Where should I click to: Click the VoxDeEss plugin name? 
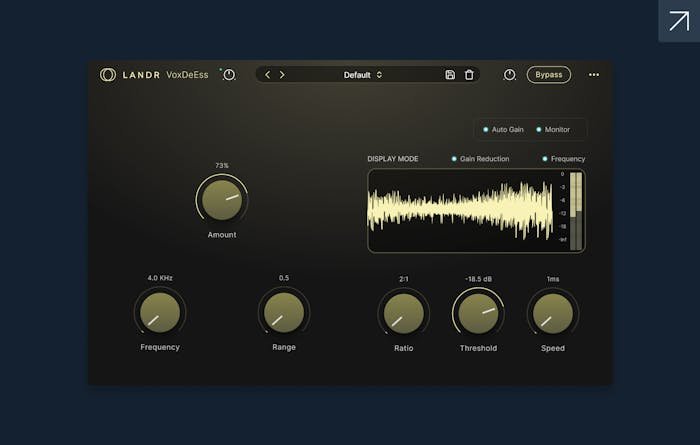[187, 75]
